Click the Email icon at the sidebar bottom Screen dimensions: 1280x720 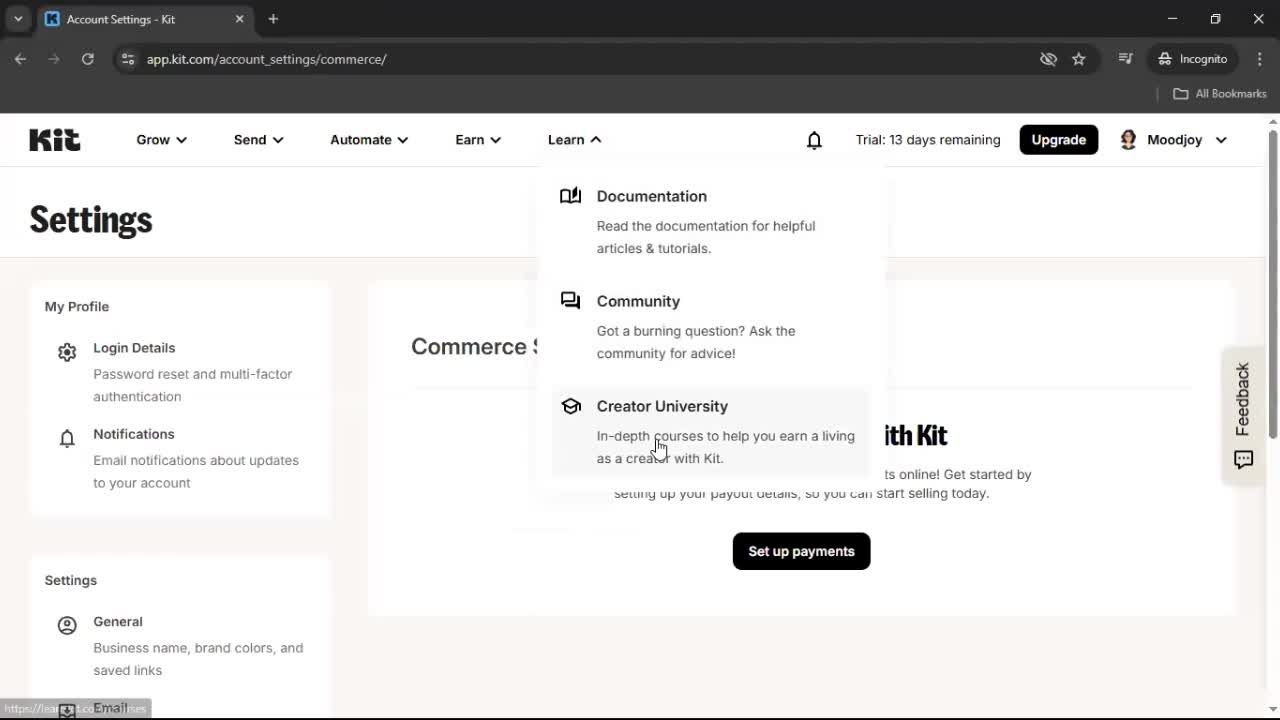pyautogui.click(x=66, y=708)
